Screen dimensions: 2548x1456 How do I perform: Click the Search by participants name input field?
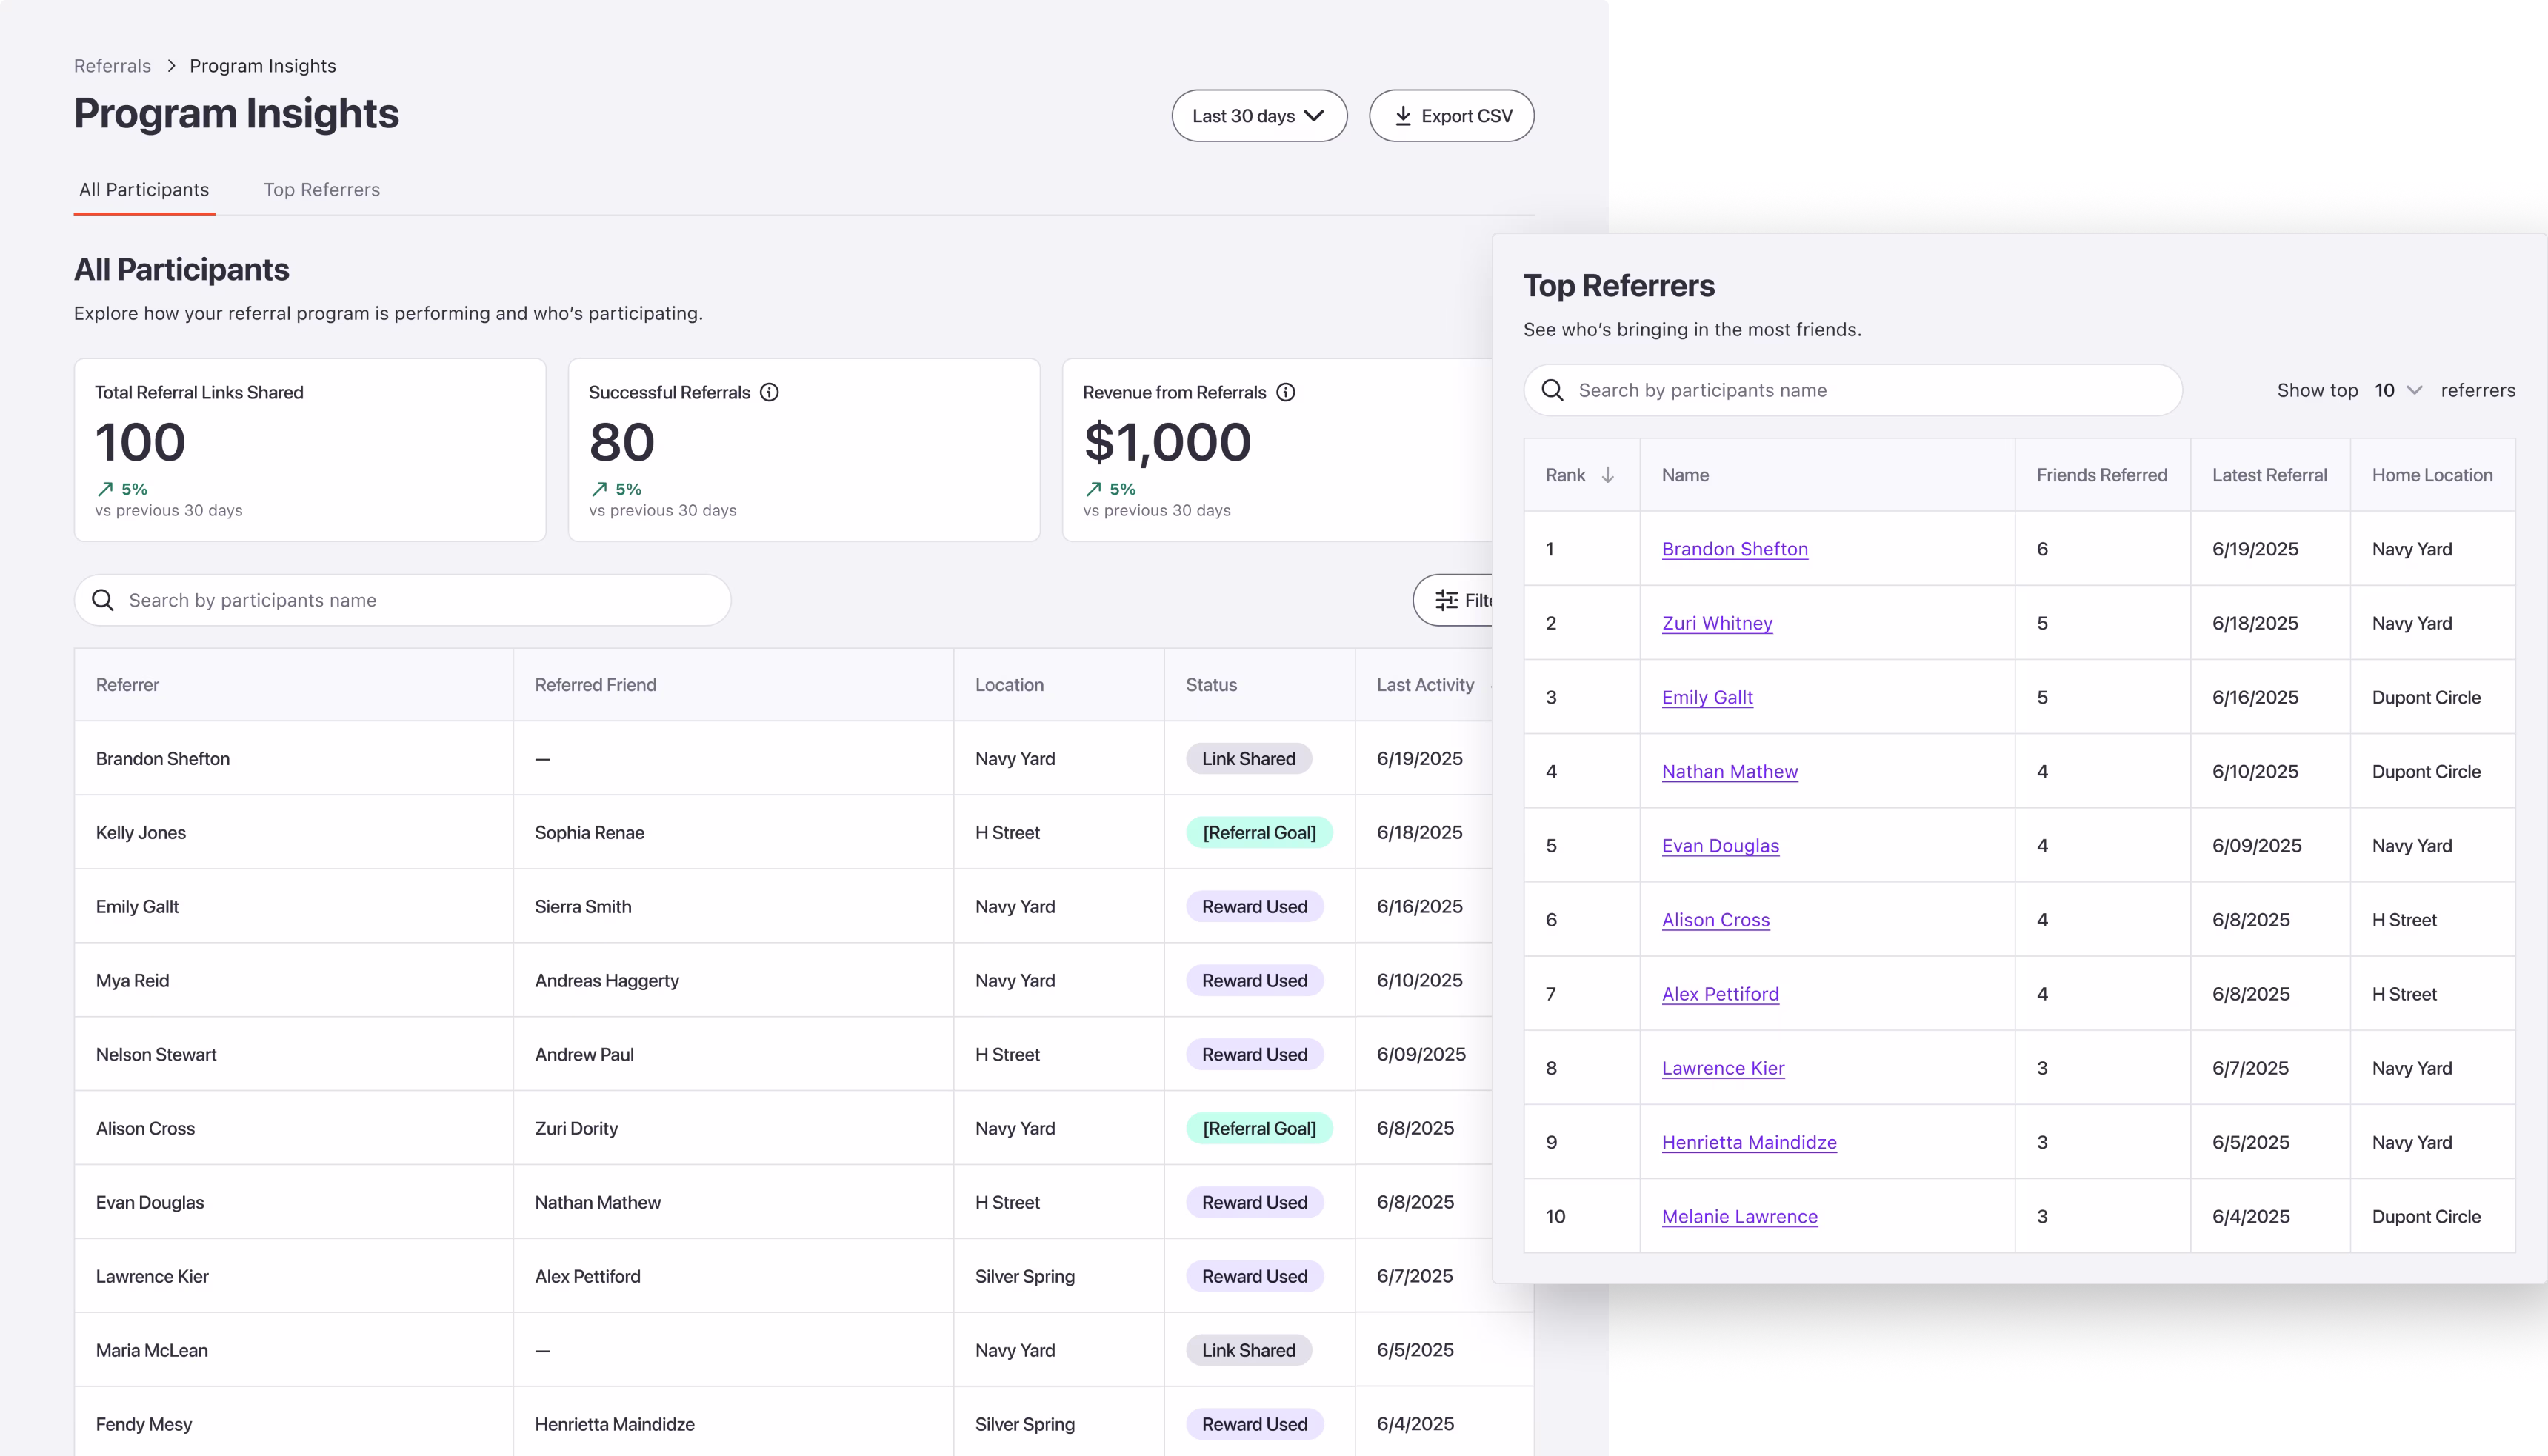pos(400,600)
